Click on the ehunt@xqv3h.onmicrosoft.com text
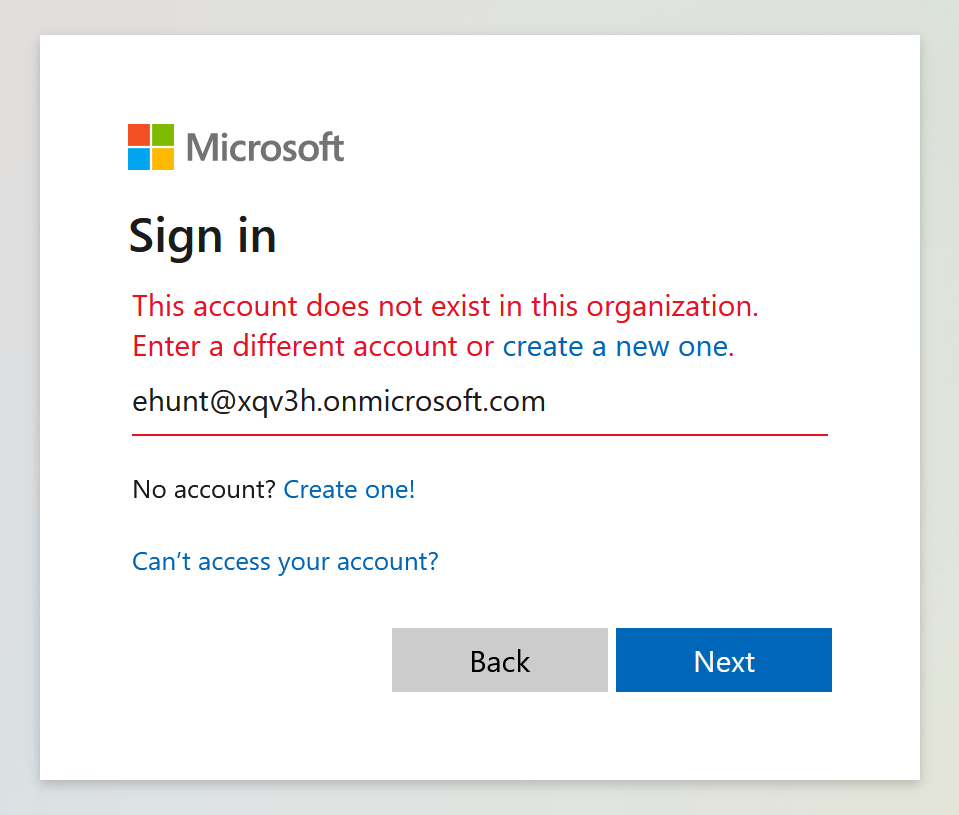The image size is (959, 815). coord(339,402)
